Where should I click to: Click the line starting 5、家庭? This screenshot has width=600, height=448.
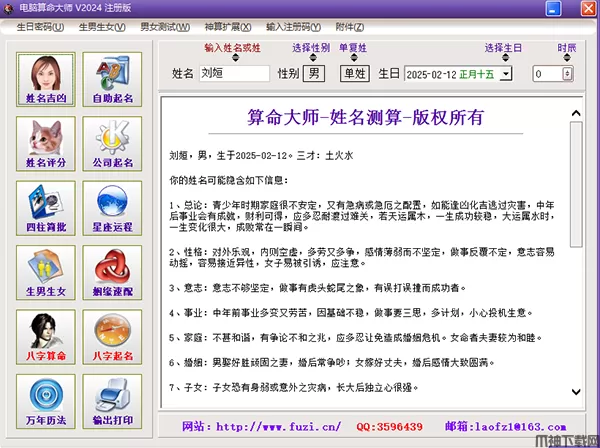pos(356,337)
